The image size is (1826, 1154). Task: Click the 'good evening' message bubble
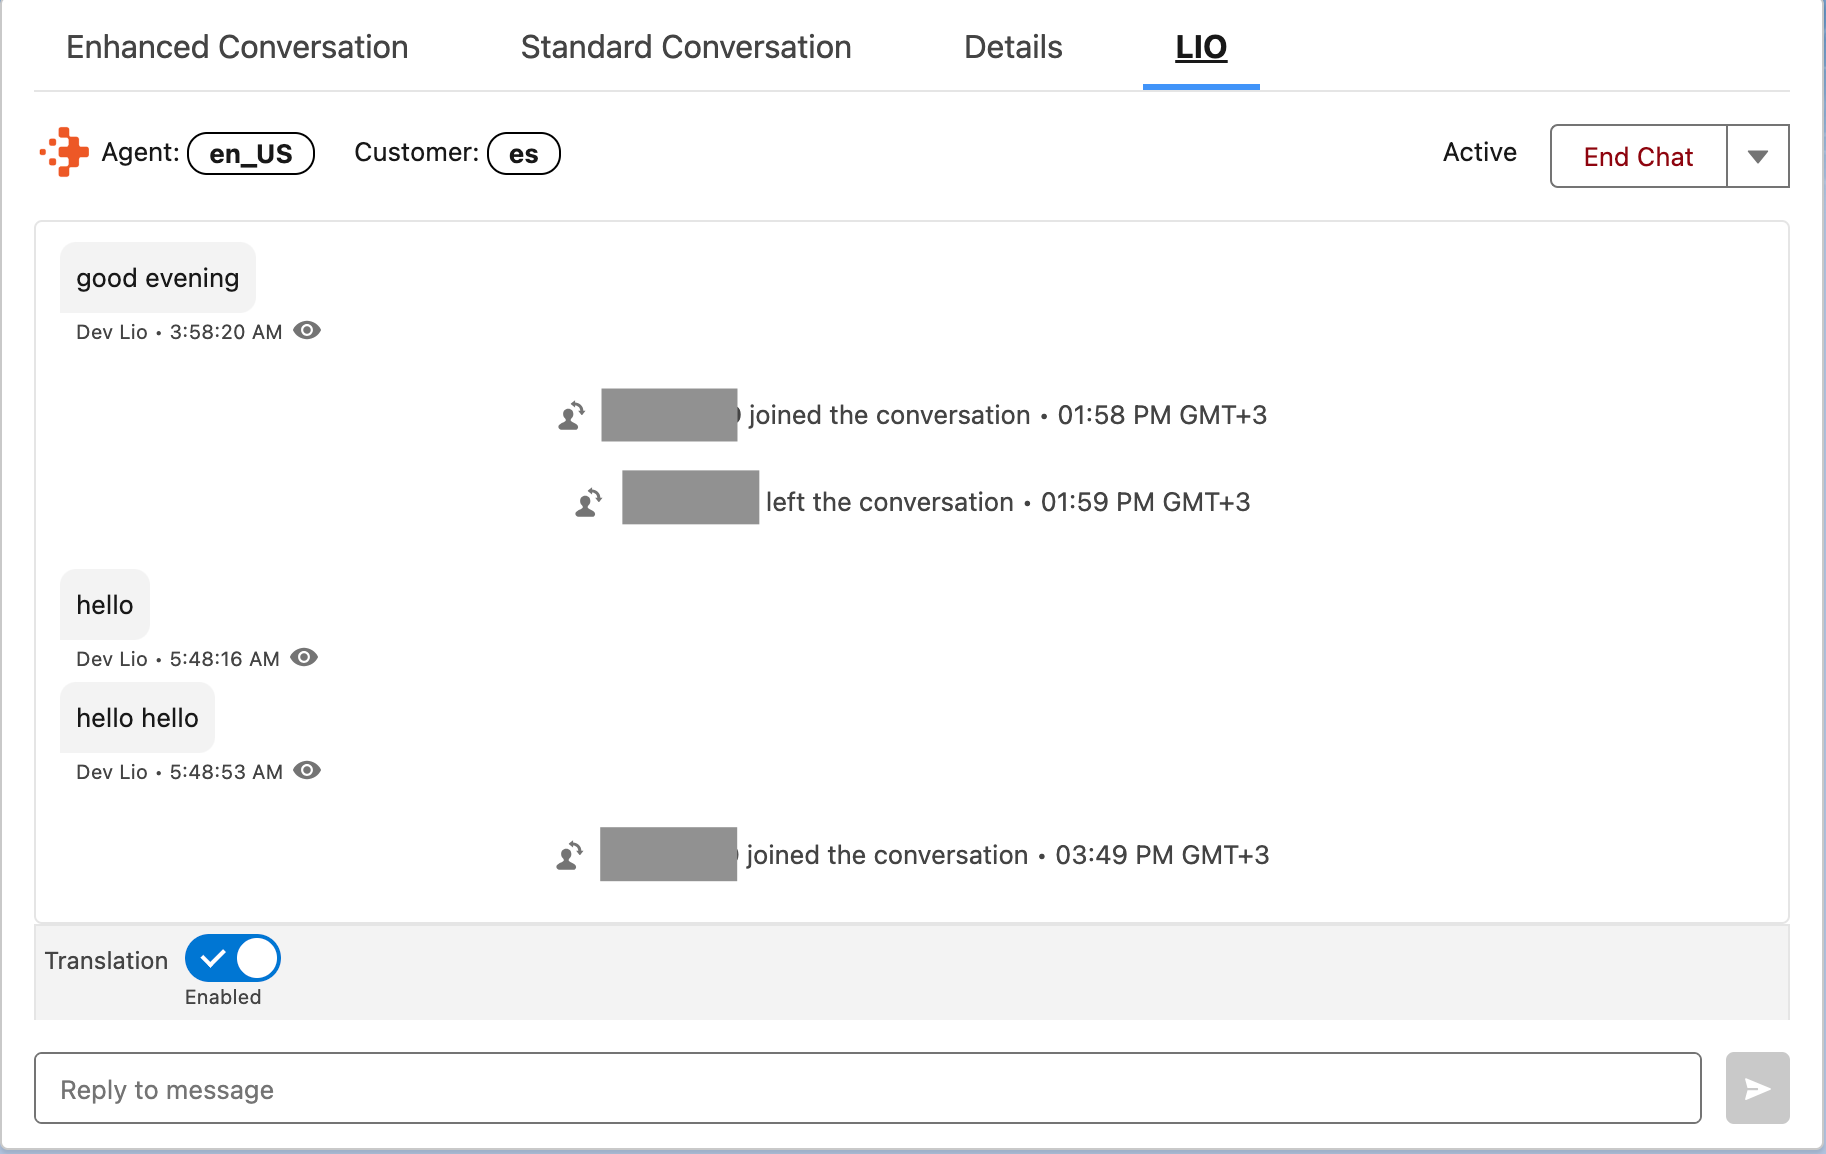(158, 278)
